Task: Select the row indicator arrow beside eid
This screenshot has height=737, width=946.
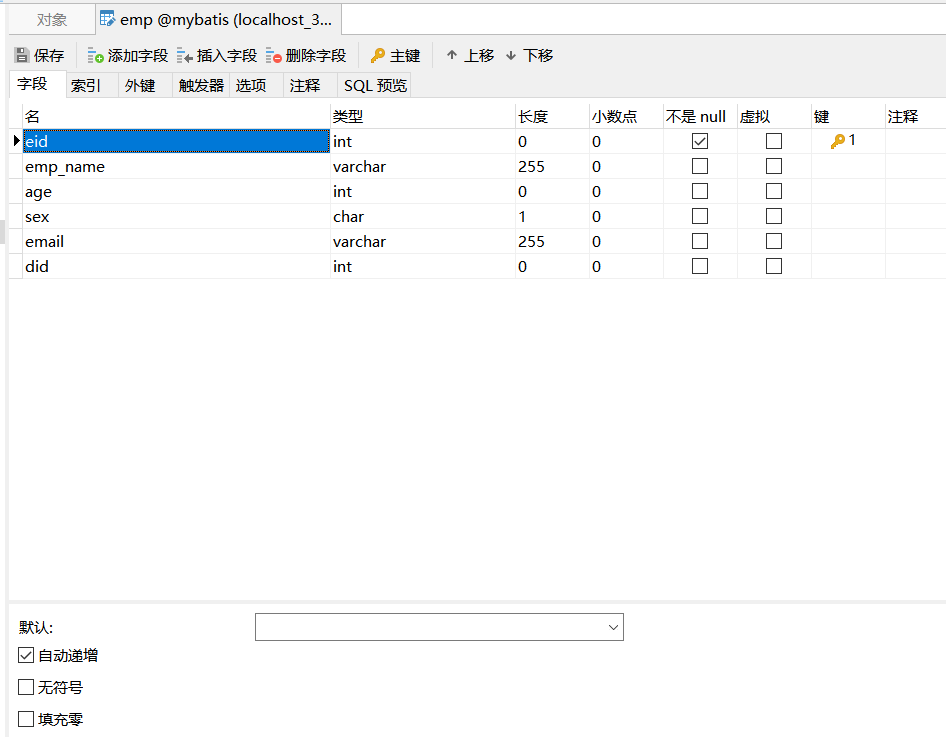Action: 16,141
